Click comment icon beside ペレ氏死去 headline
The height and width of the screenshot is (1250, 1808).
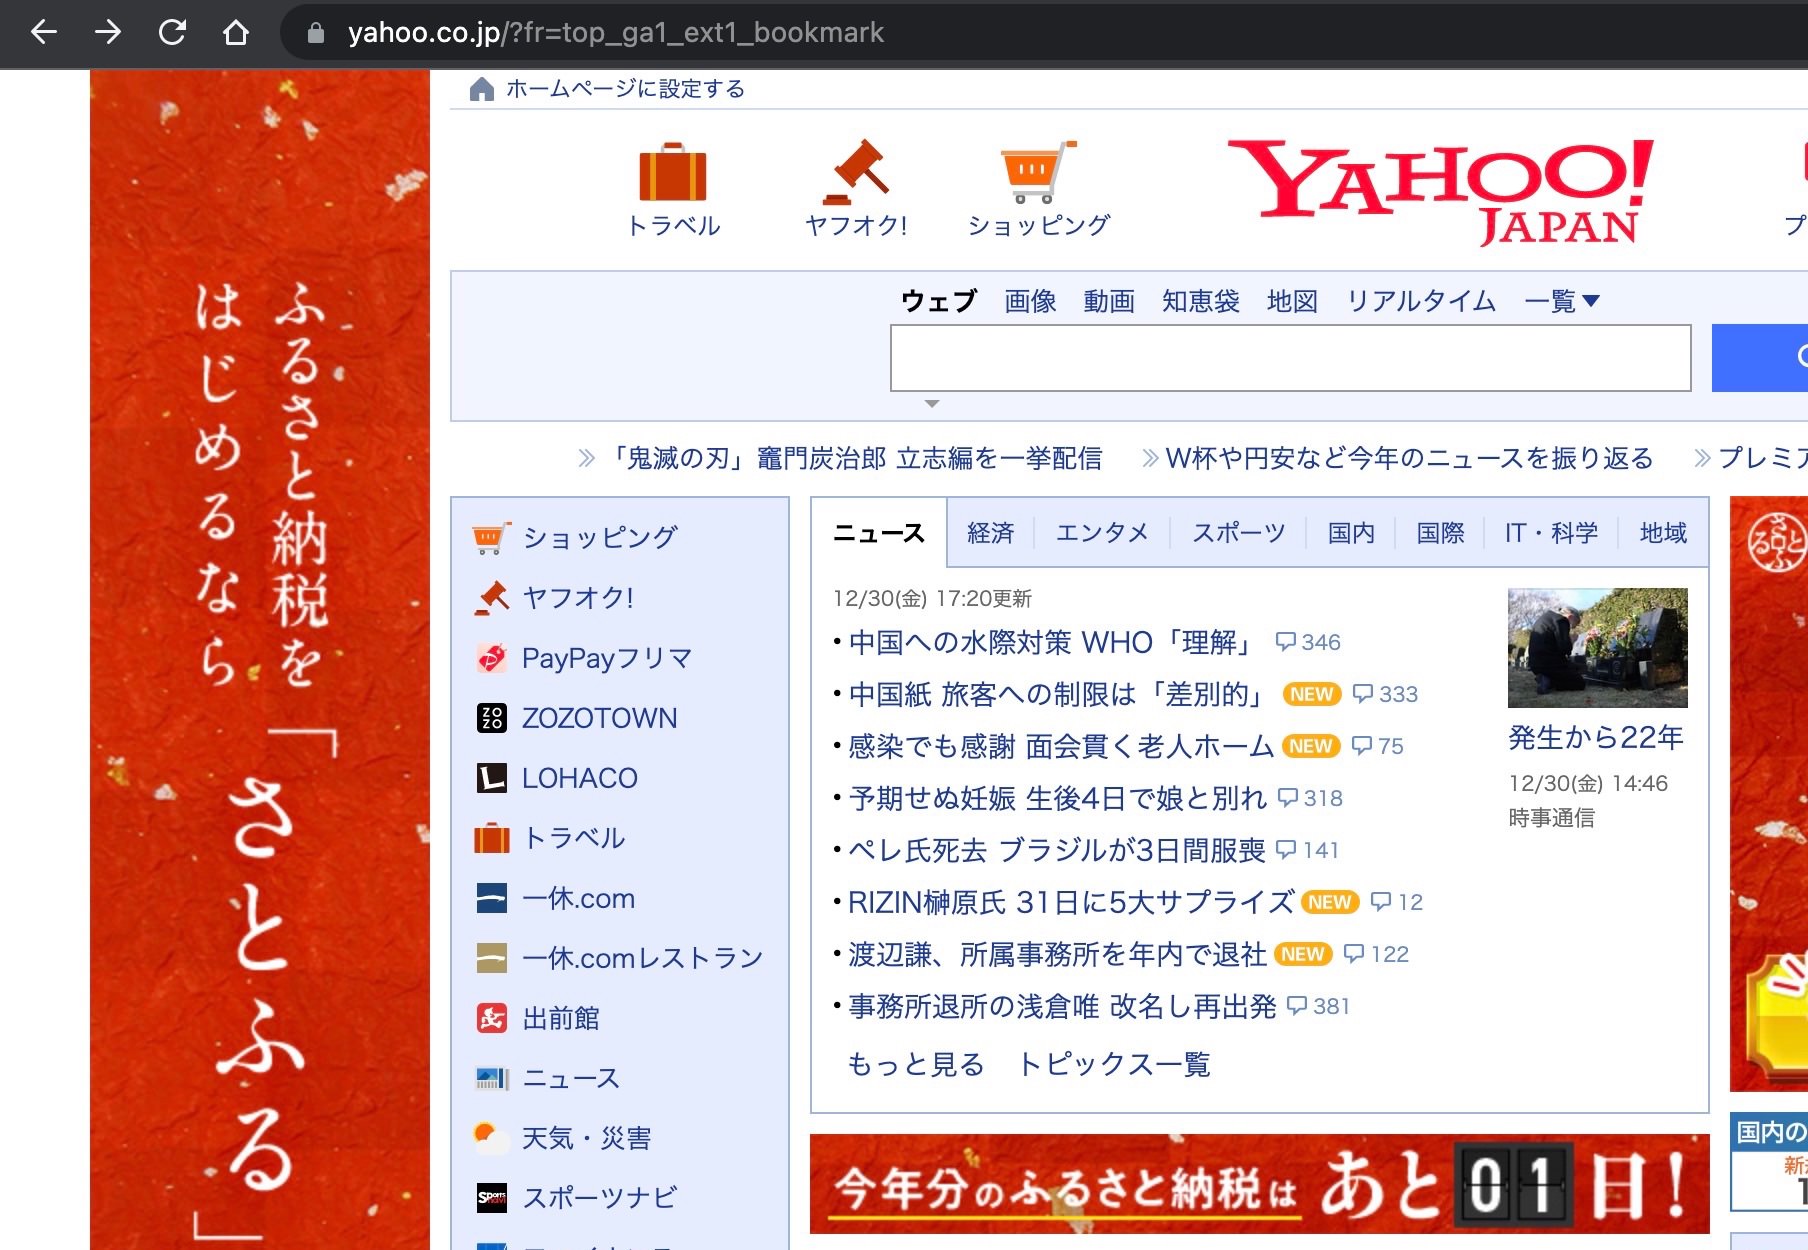pyautogui.click(x=1286, y=850)
